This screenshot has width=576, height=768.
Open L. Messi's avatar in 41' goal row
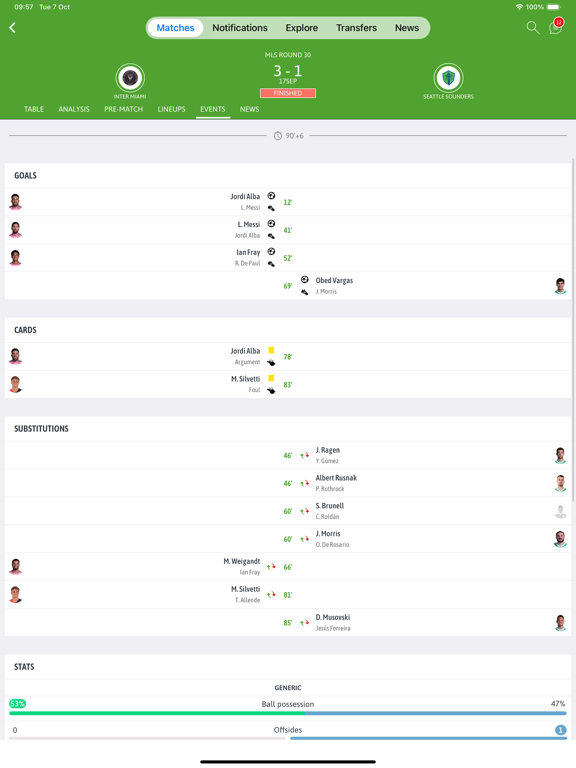click(15, 230)
